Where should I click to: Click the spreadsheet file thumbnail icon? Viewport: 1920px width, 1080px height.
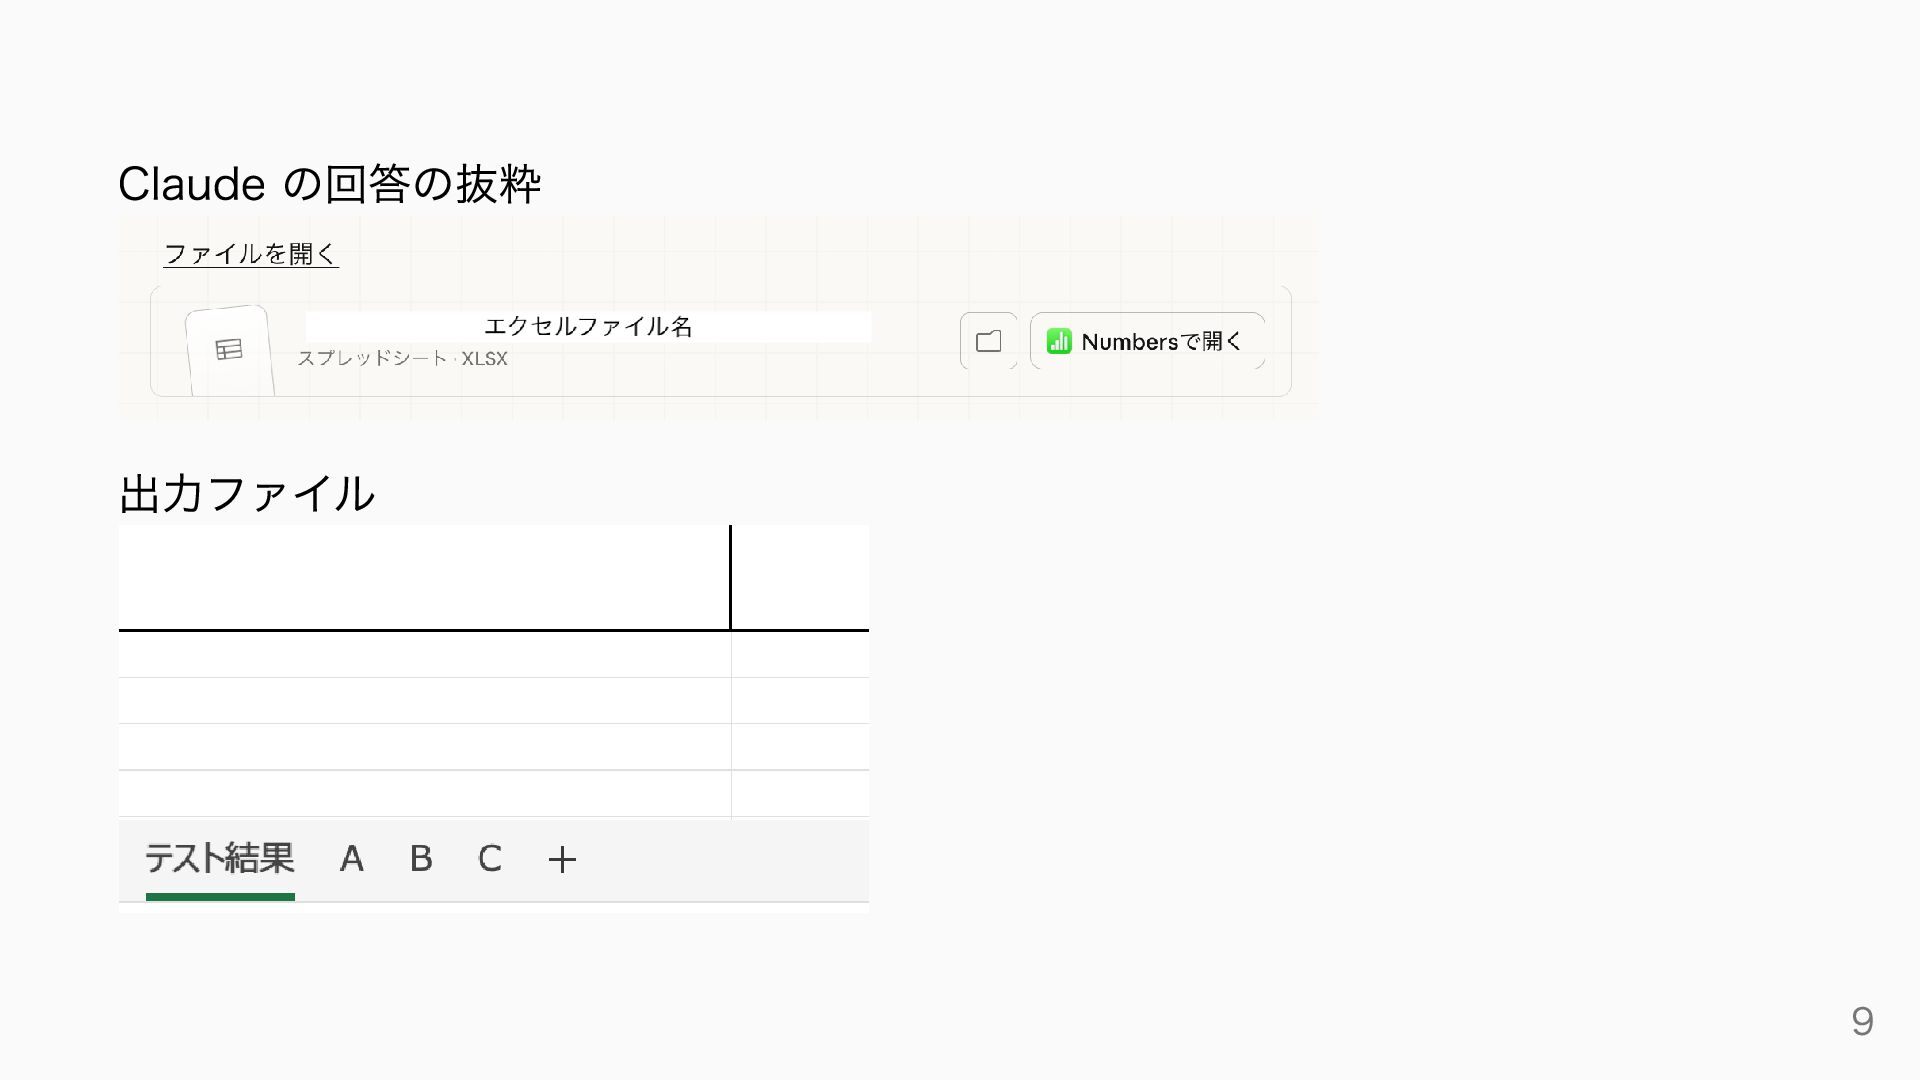point(229,350)
